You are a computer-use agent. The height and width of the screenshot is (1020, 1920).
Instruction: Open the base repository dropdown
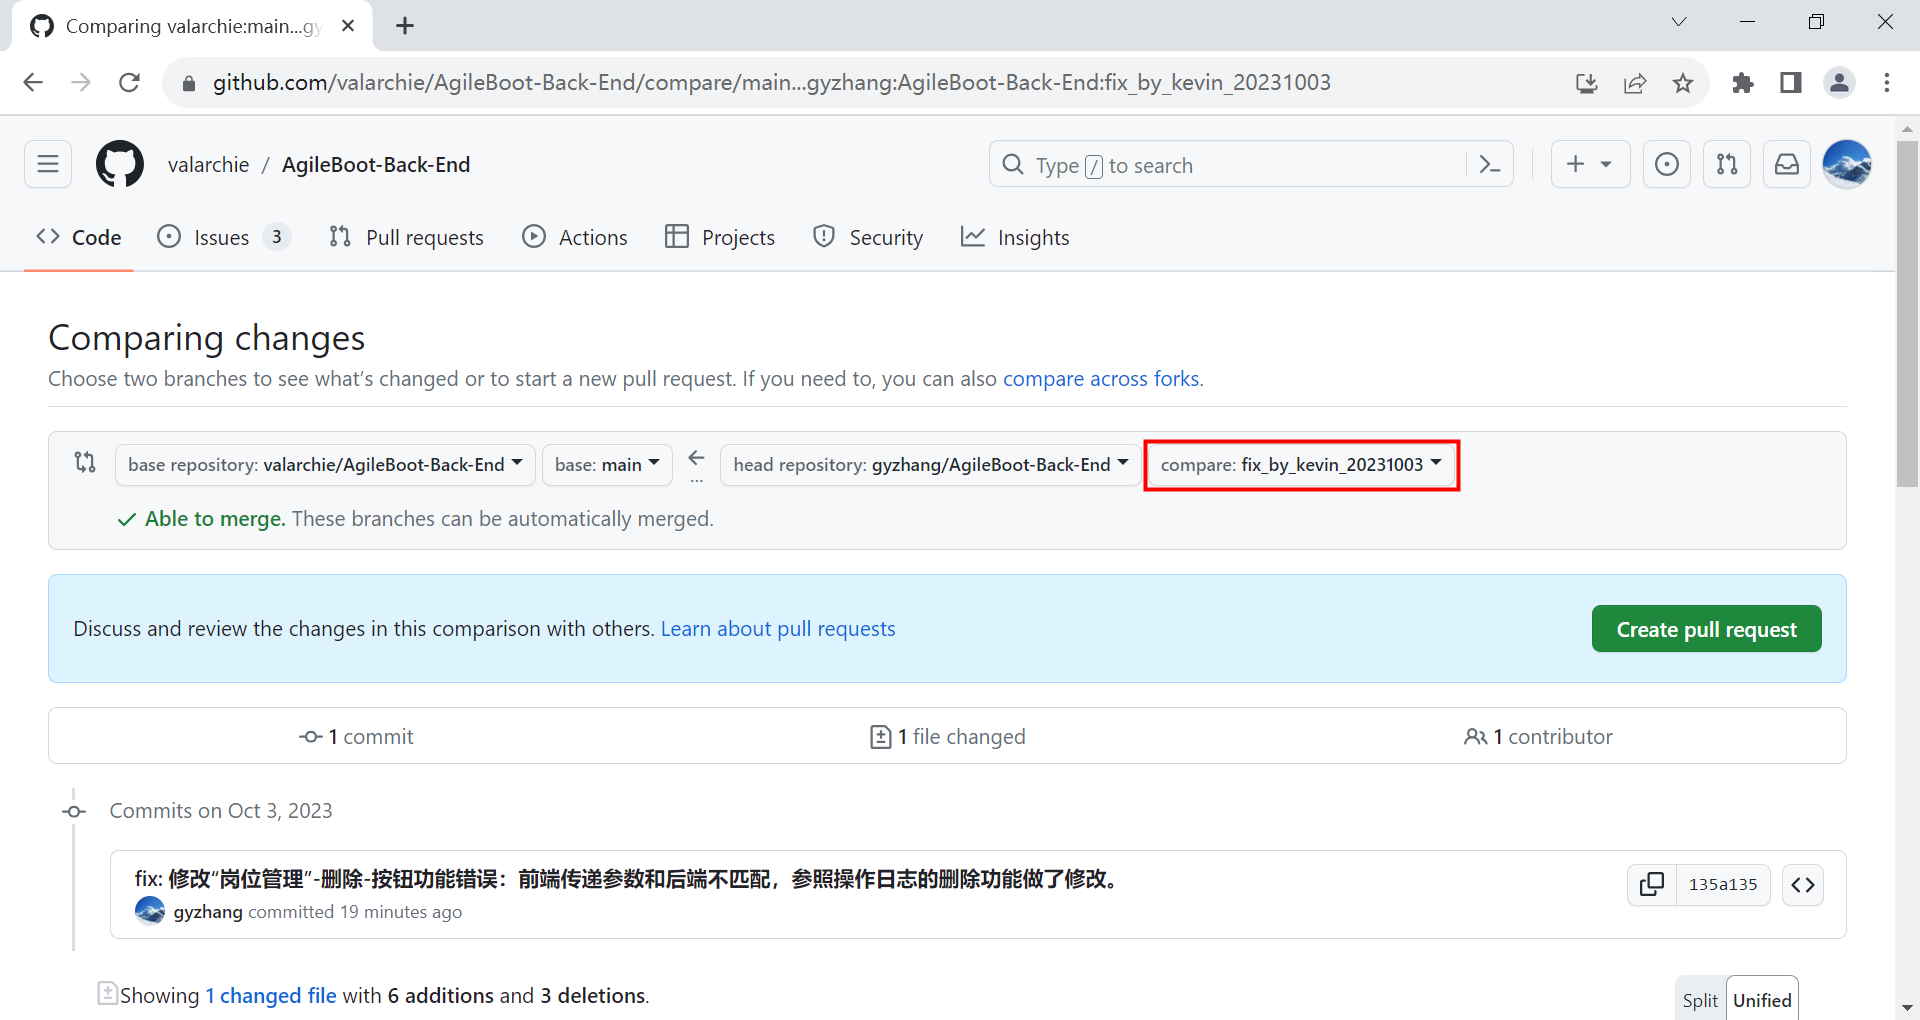325,465
